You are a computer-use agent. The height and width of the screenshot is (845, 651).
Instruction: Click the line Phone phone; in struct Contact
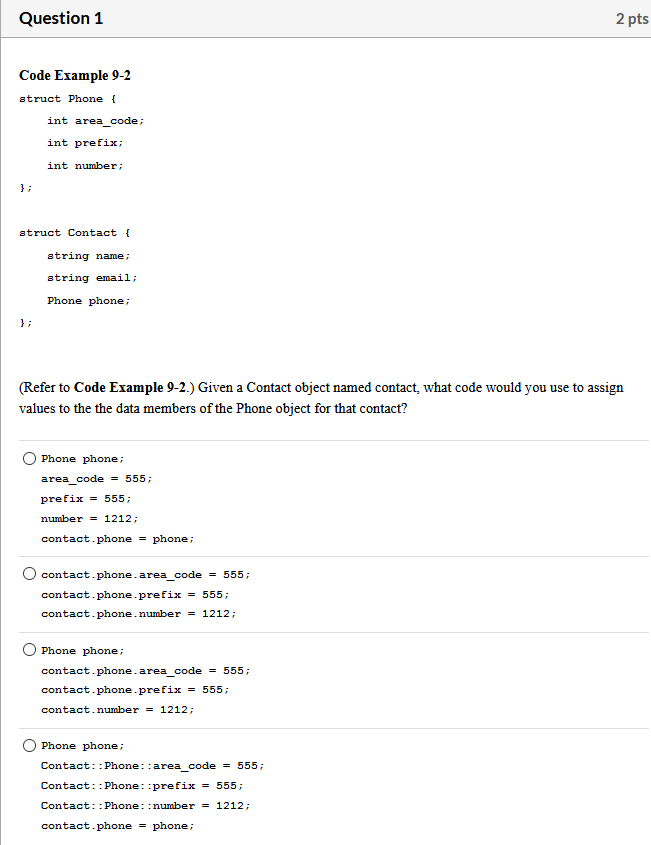pyautogui.click(x=88, y=300)
